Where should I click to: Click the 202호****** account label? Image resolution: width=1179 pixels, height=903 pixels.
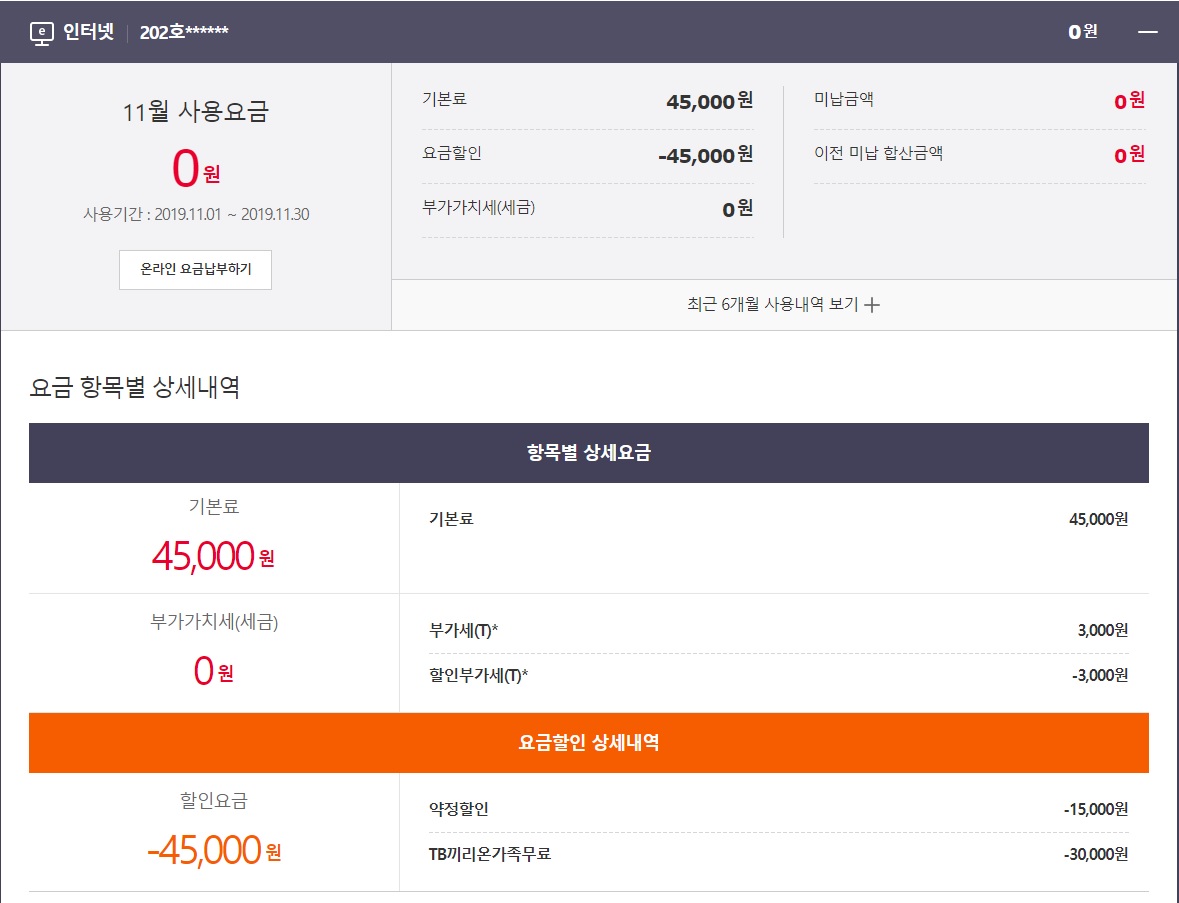point(184,32)
